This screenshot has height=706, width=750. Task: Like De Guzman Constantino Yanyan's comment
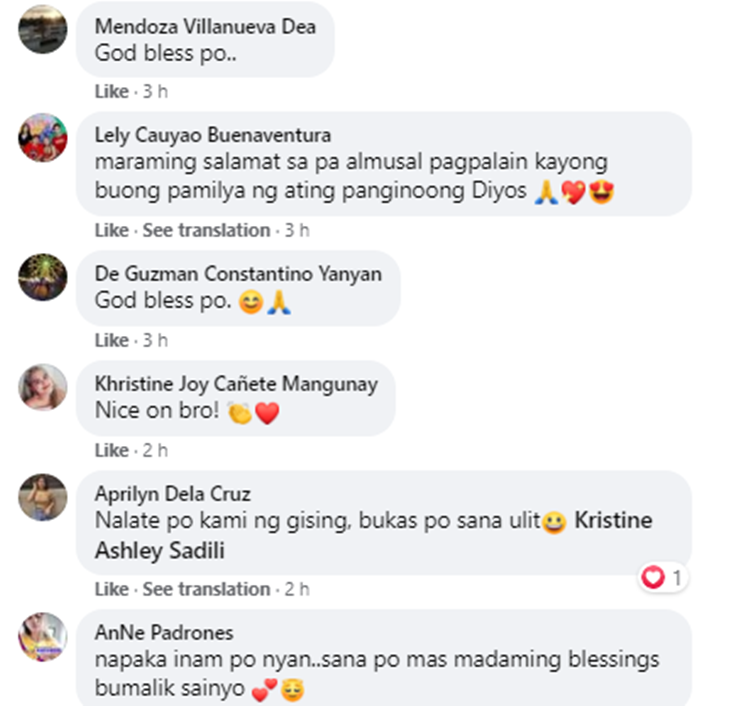(x=112, y=340)
